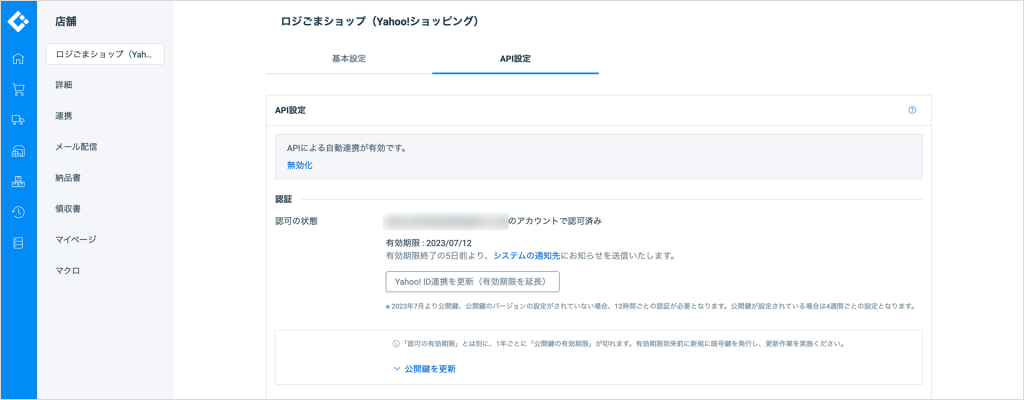Image resolution: width=1024 pixels, height=400 pixels.
Task: Select ロジごまショップ in the store list
Action: click(105, 54)
